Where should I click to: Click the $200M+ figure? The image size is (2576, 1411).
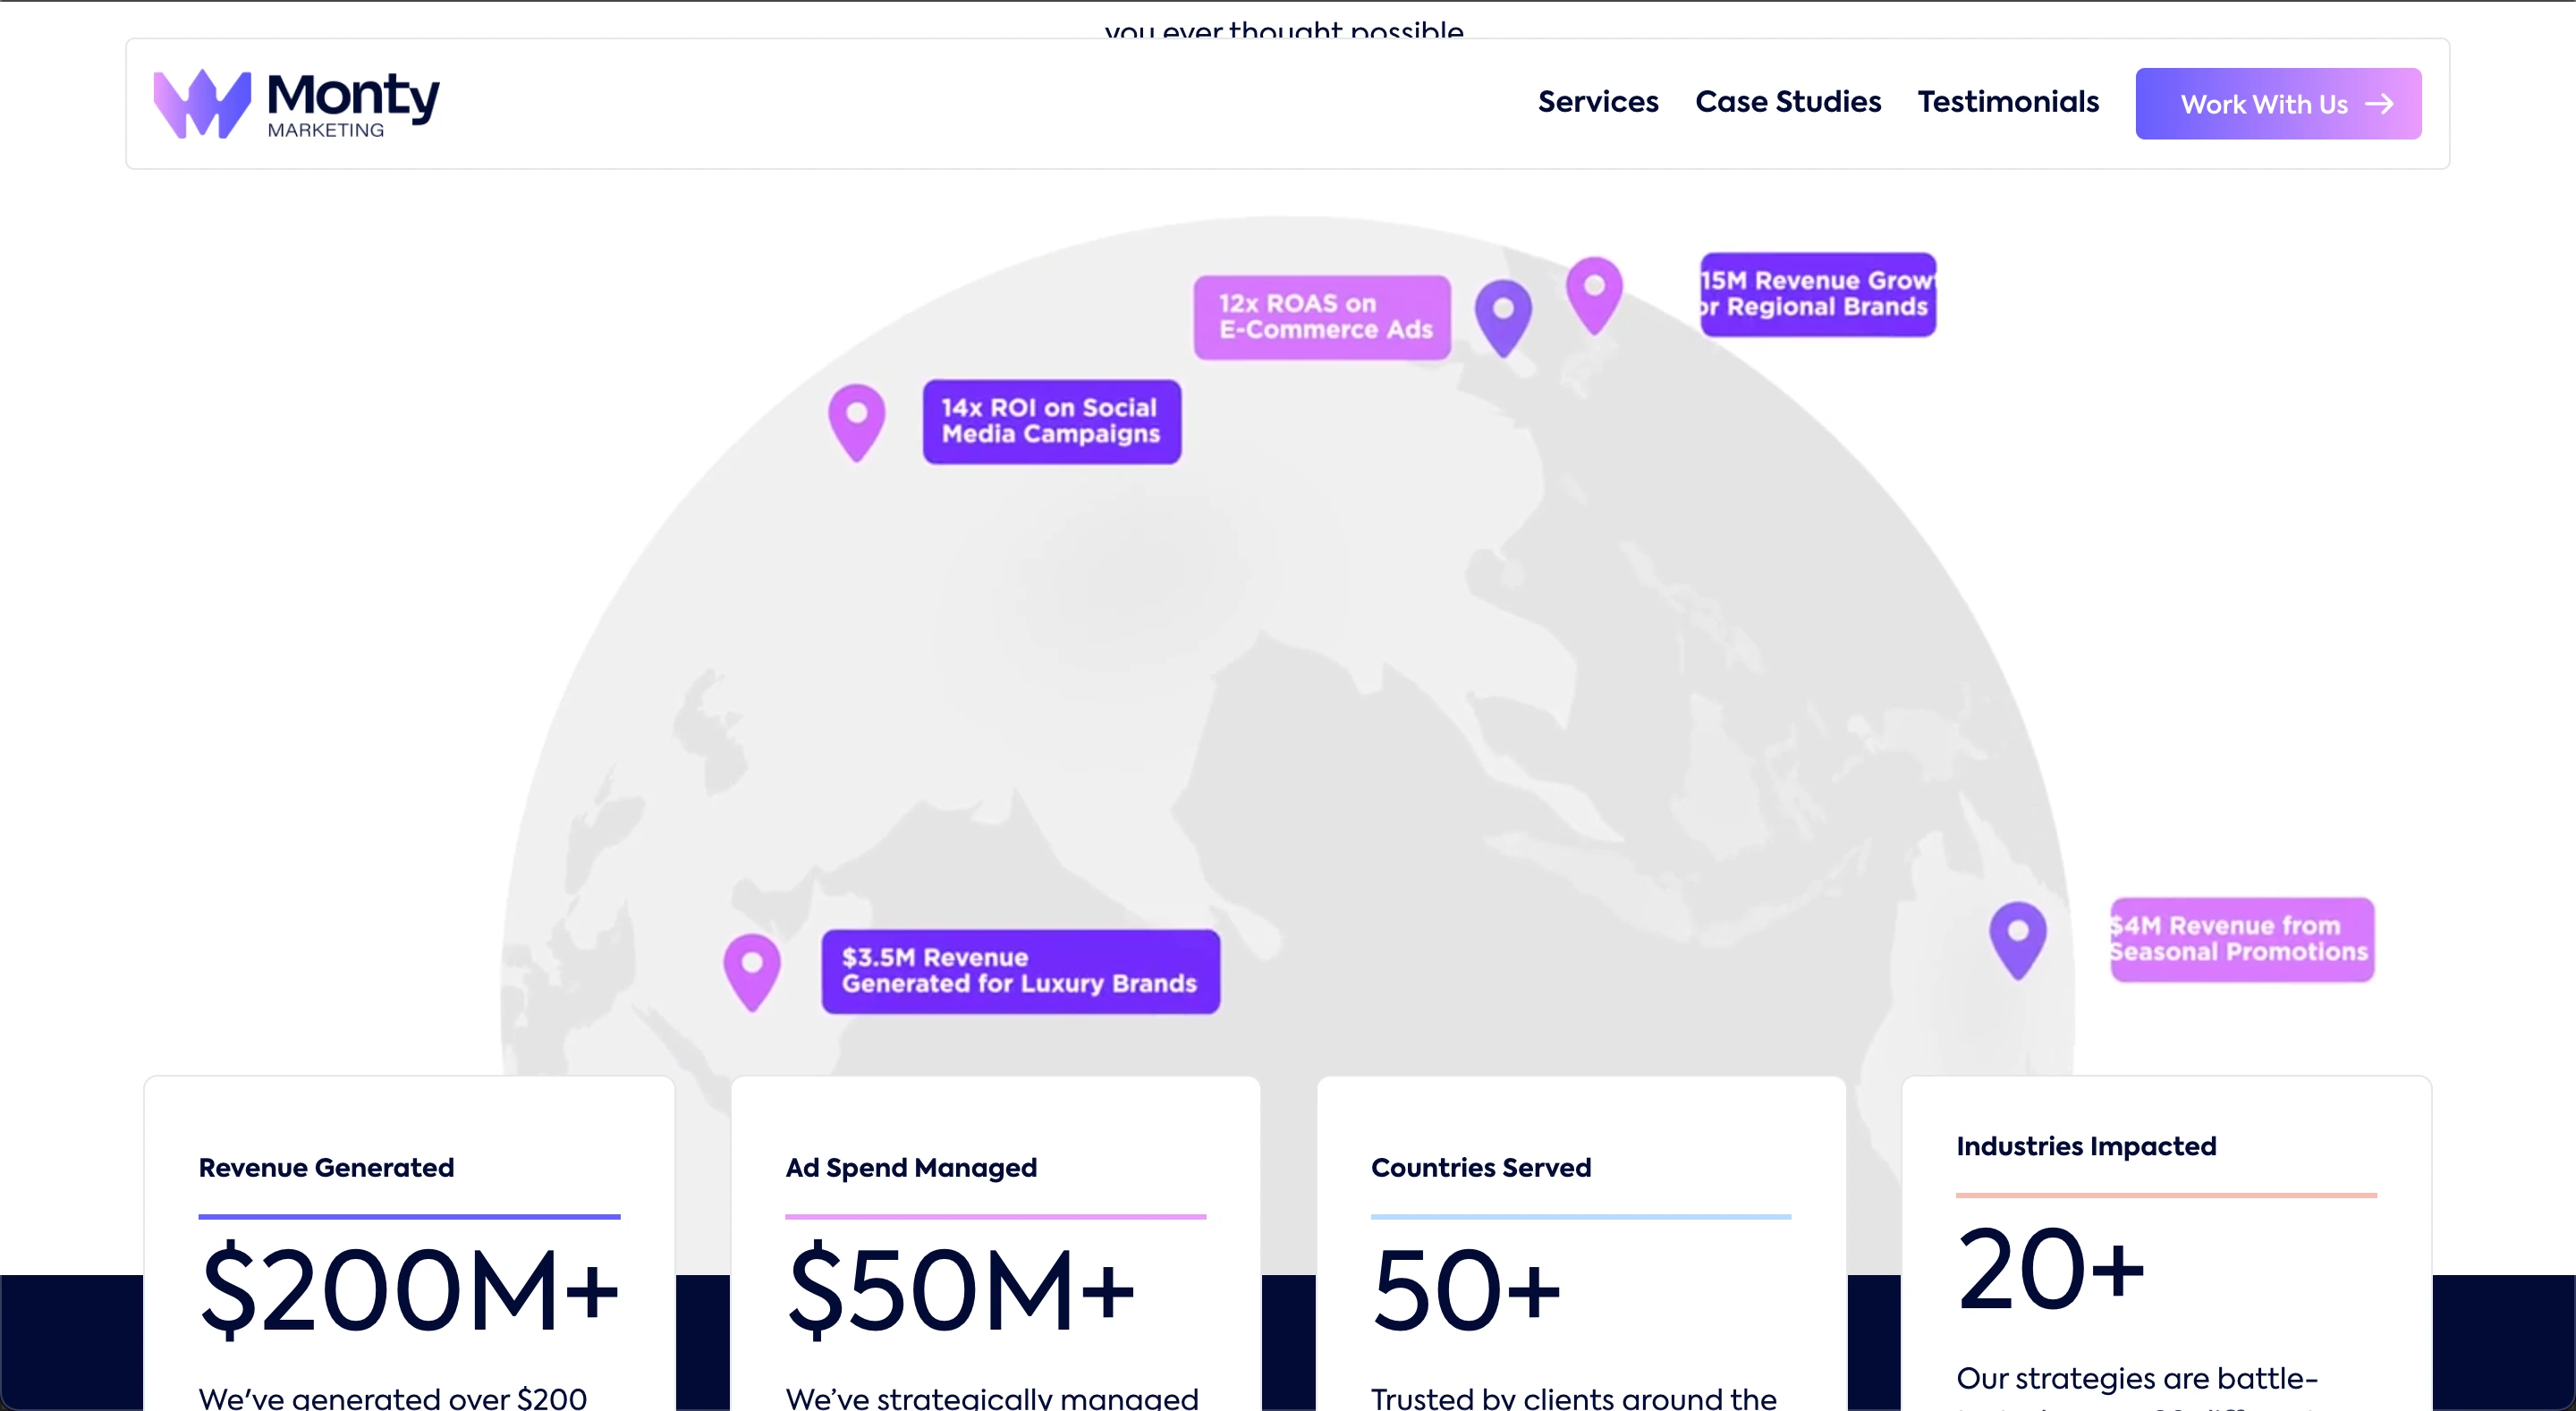(x=410, y=1289)
